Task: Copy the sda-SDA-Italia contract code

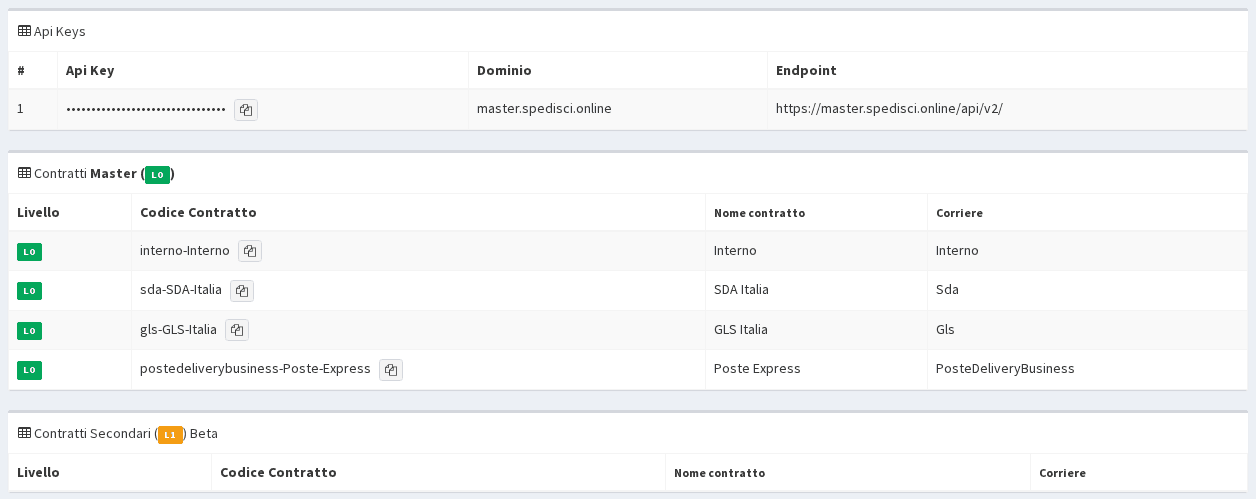Action: pyautogui.click(x=242, y=291)
